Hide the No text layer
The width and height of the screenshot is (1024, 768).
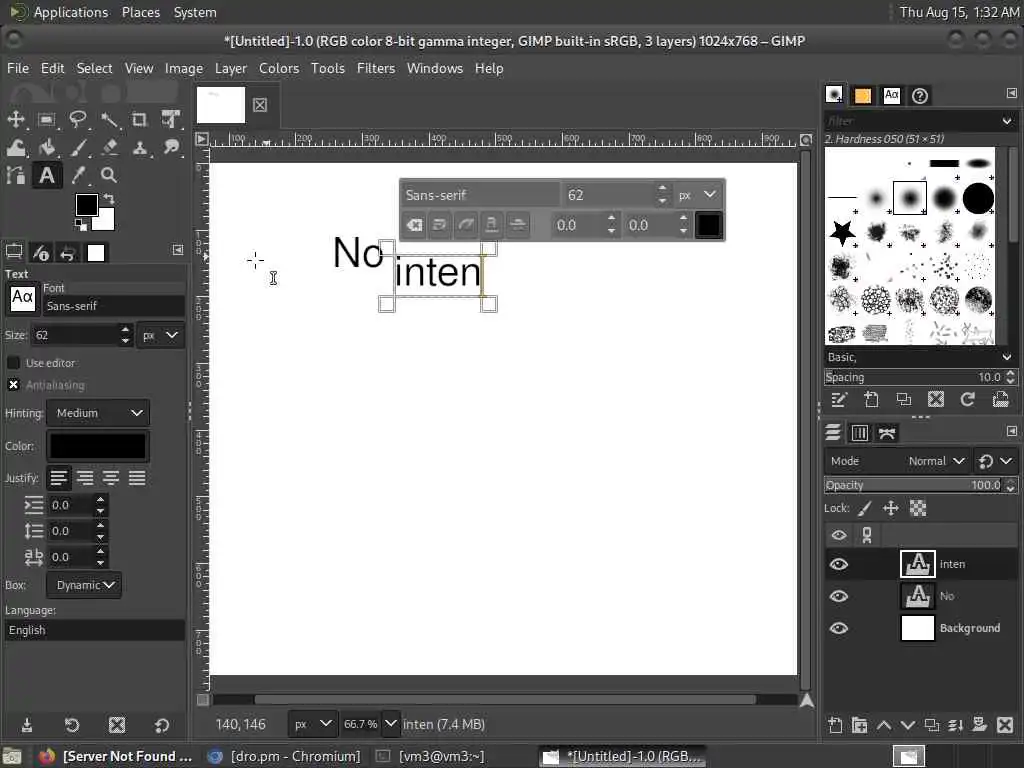pos(839,596)
